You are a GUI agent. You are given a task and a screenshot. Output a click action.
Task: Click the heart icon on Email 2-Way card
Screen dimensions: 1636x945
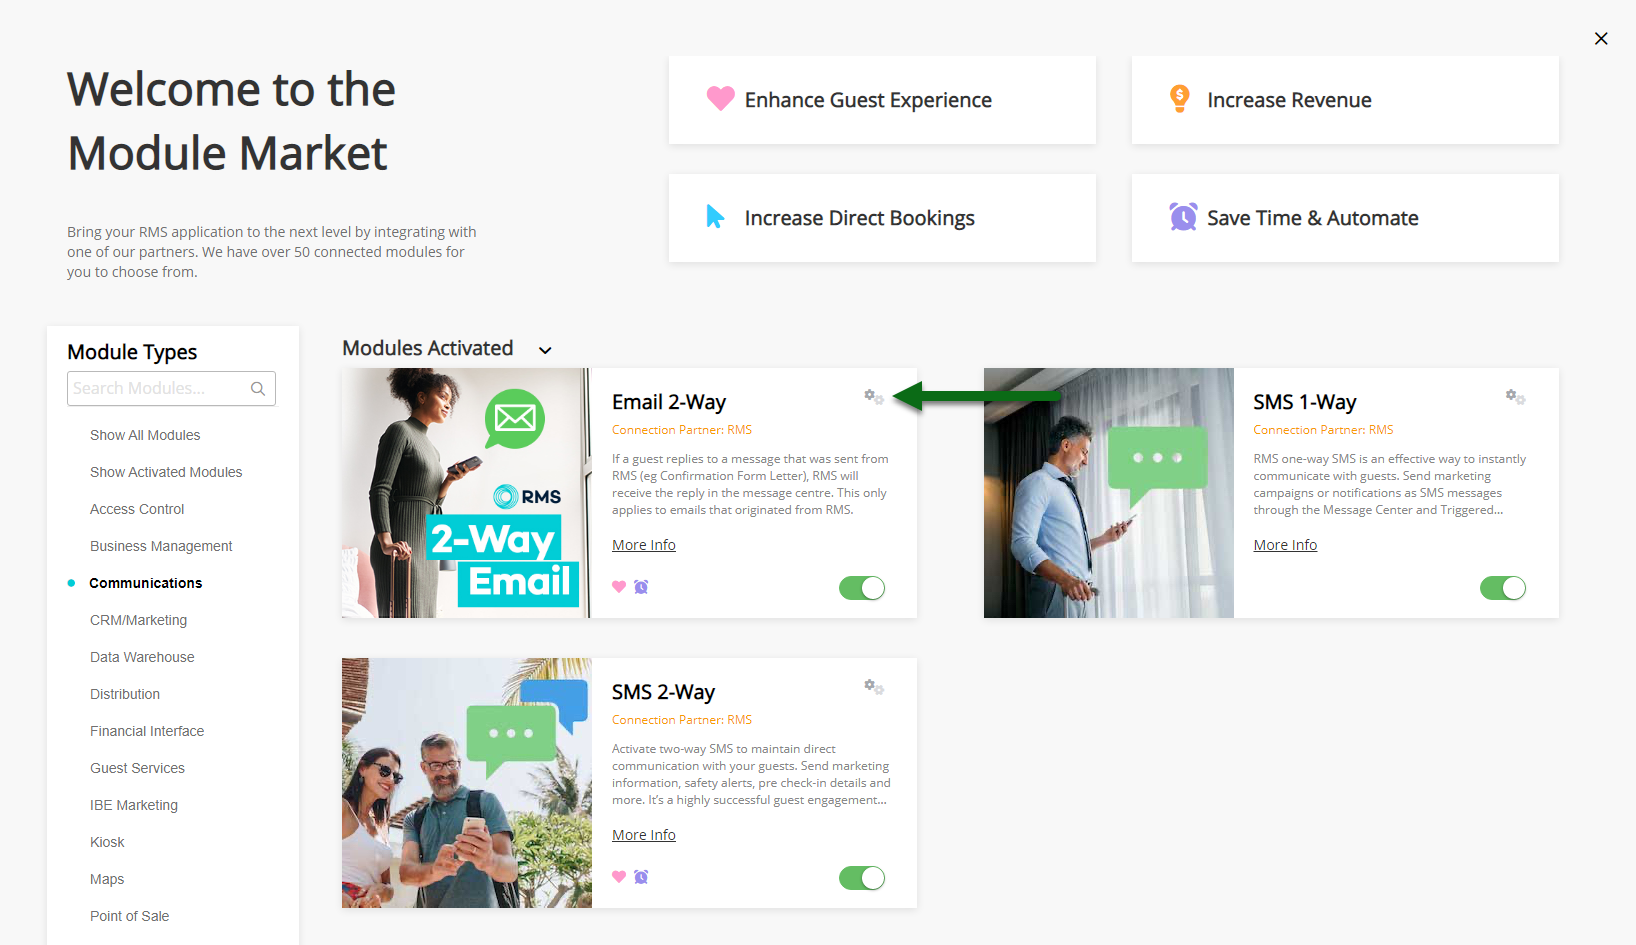pyautogui.click(x=619, y=587)
